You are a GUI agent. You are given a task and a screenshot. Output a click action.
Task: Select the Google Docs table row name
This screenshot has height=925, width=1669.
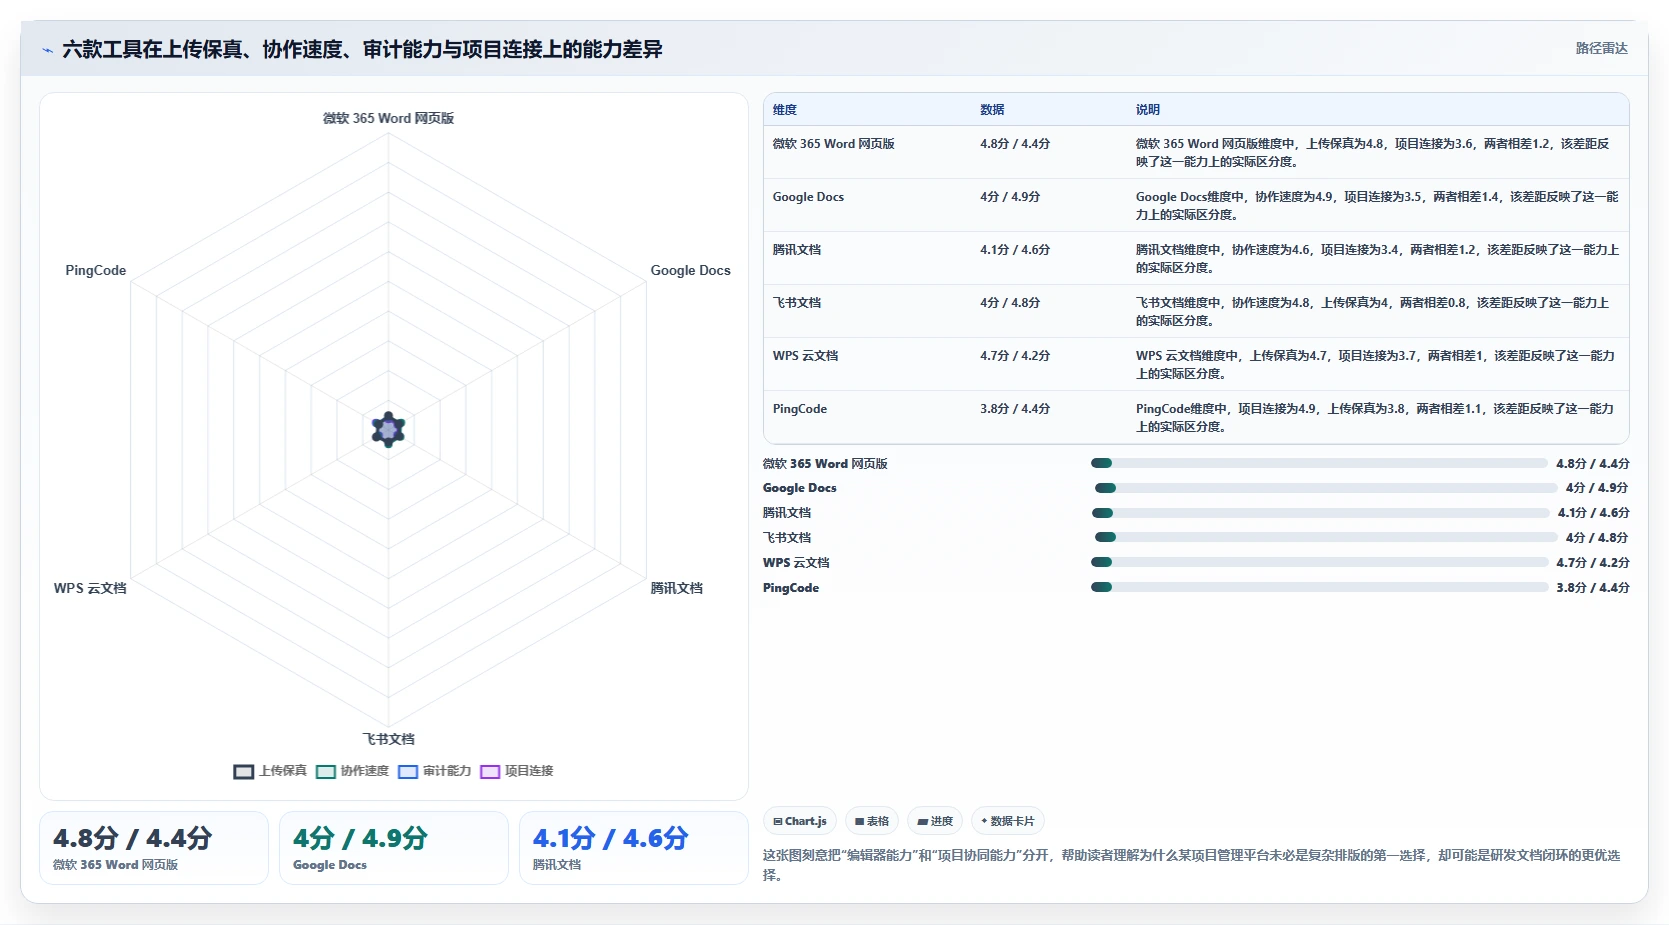tap(808, 197)
